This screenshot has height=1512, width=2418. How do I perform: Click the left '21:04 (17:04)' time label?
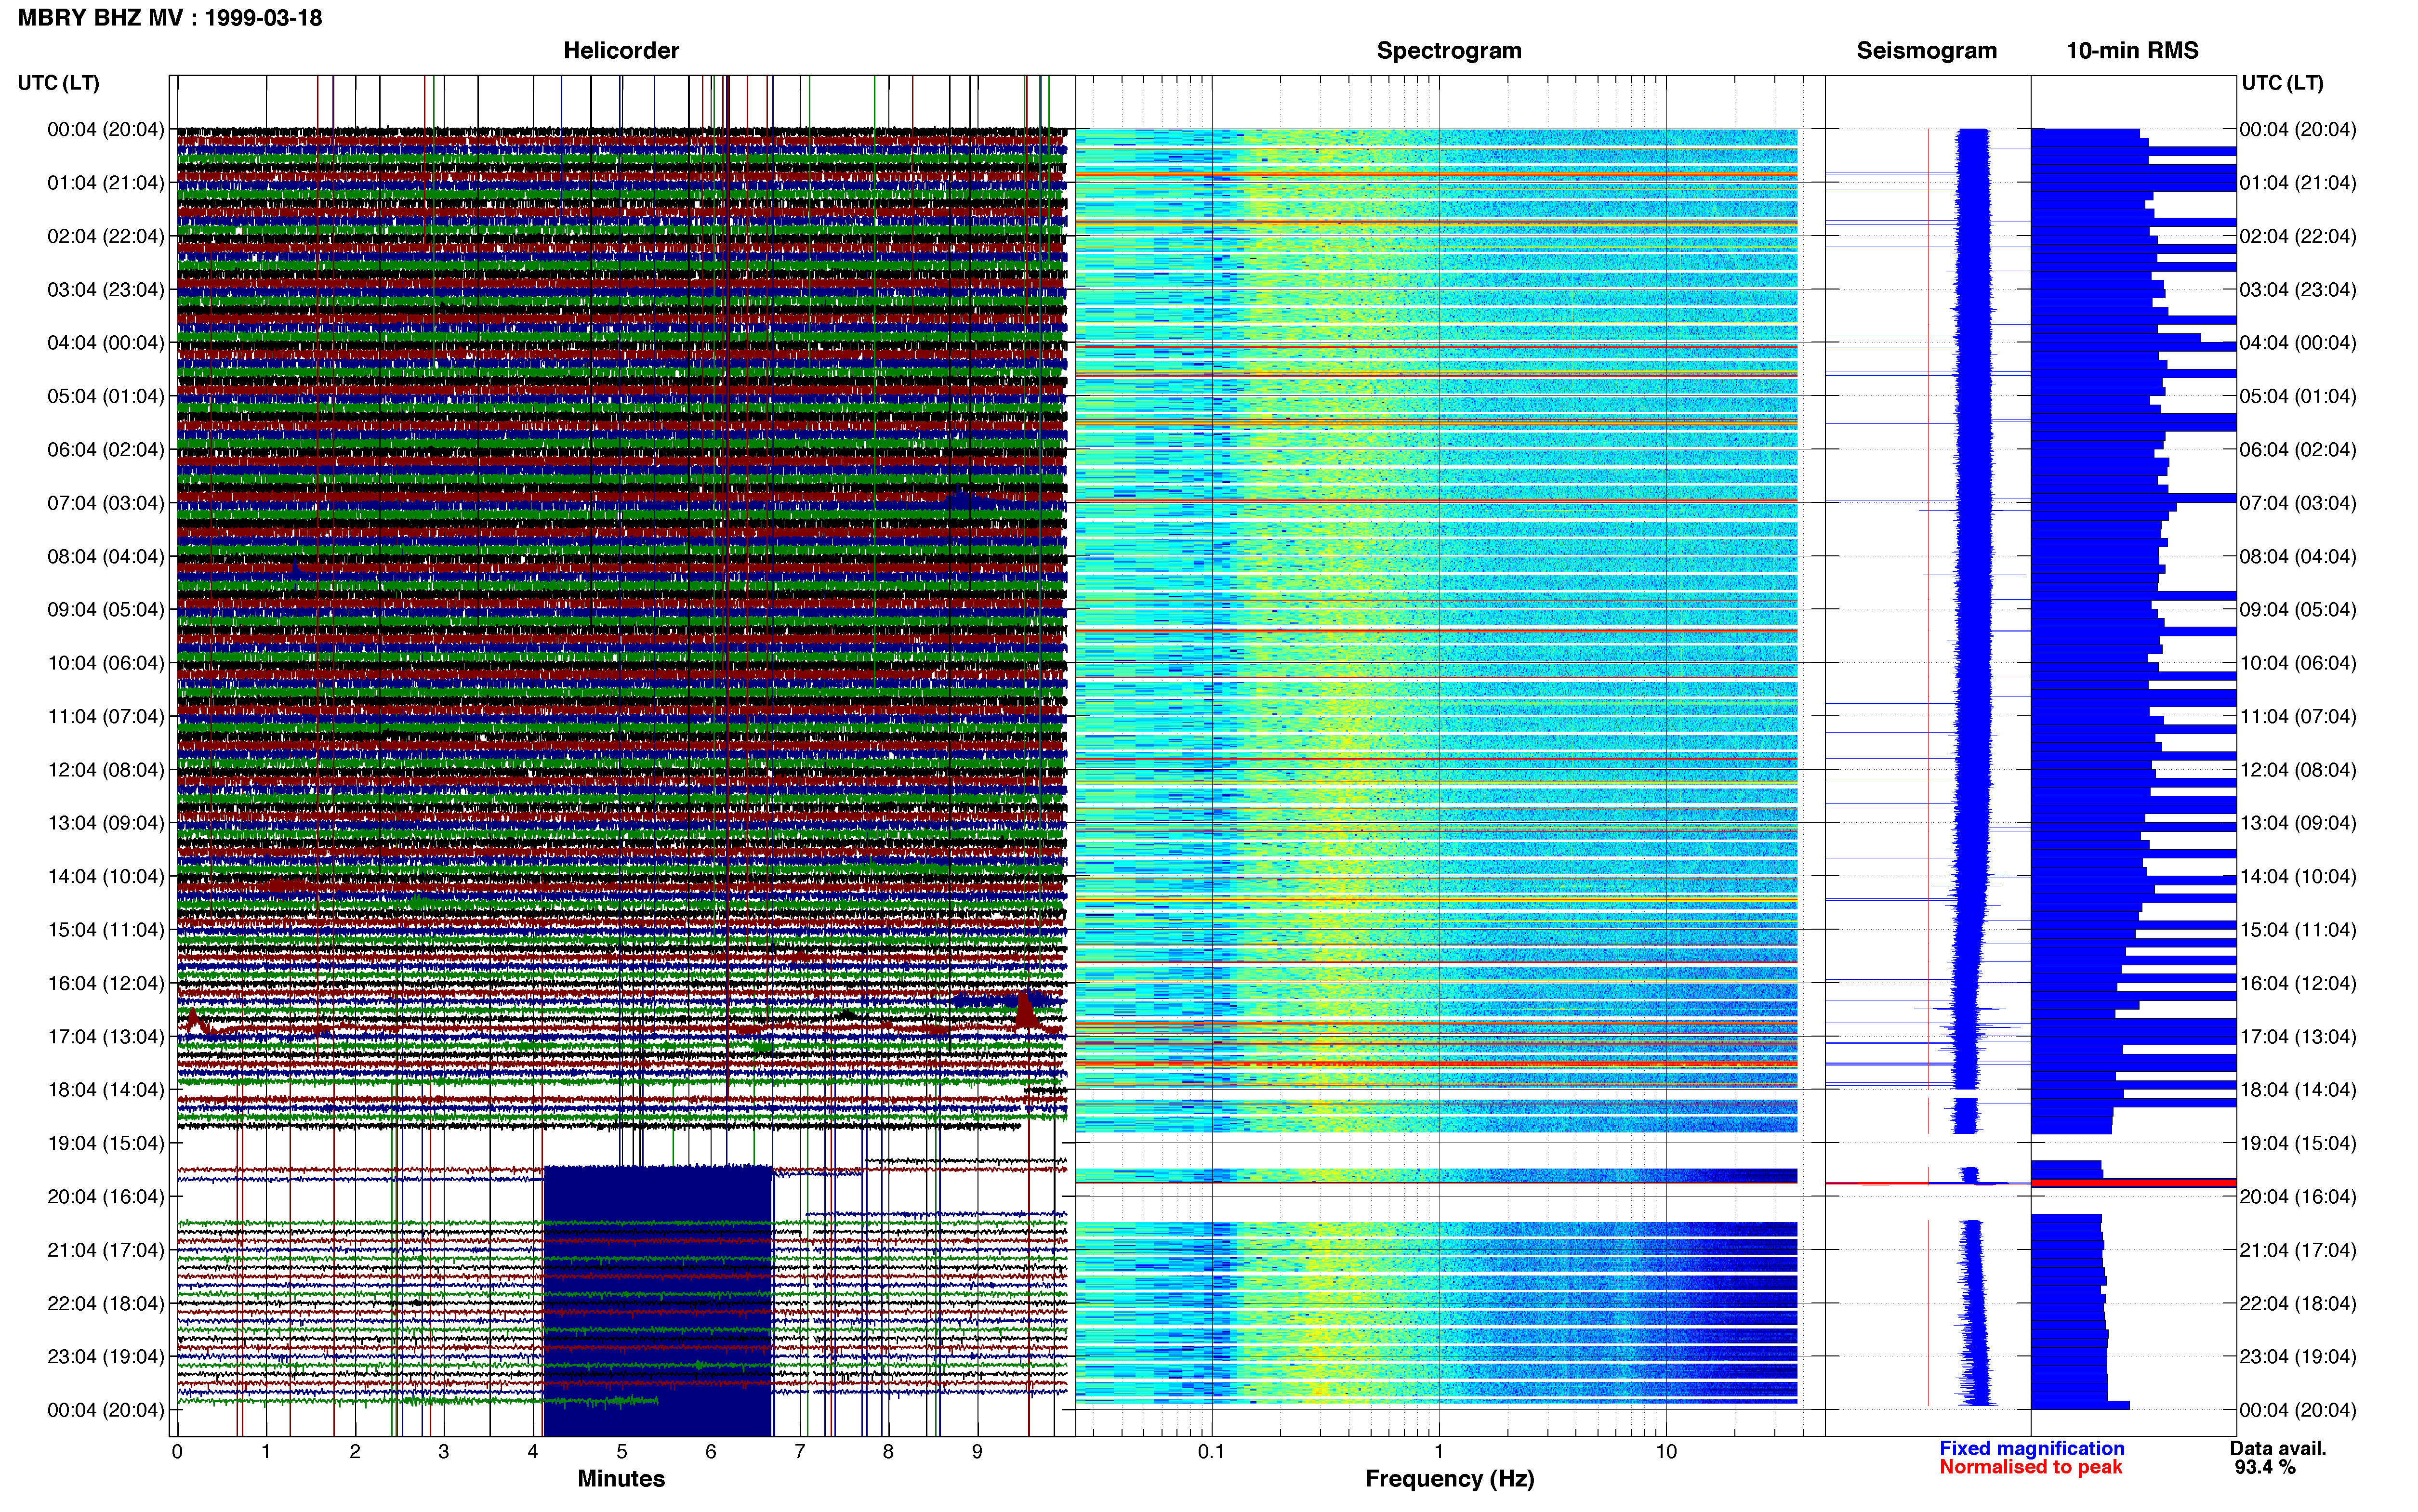click(106, 1250)
